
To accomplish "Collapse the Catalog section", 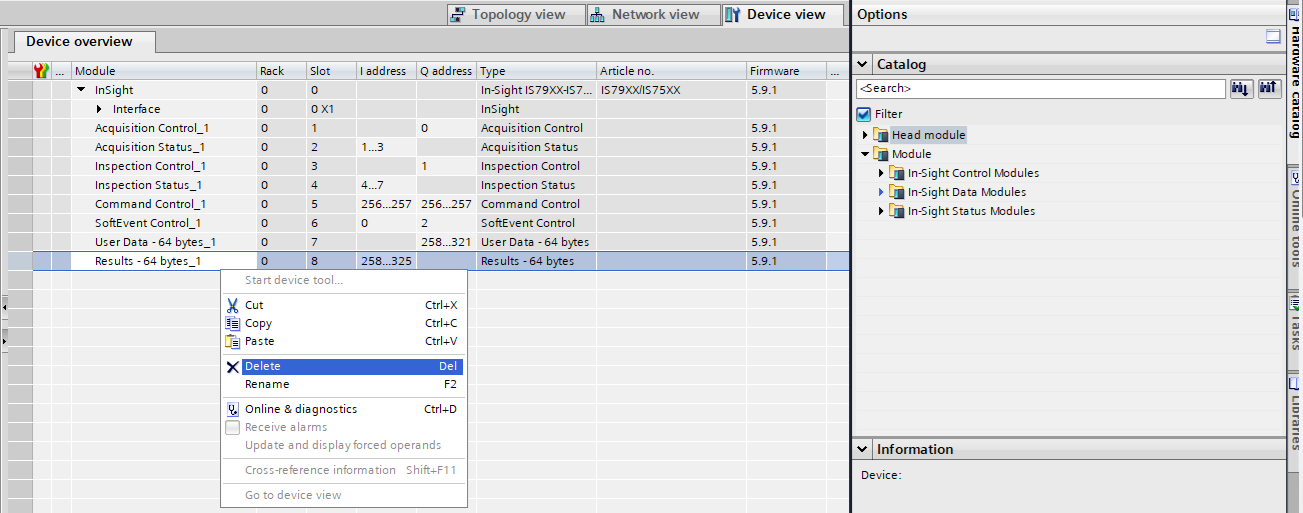I will pyautogui.click(x=864, y=64).
